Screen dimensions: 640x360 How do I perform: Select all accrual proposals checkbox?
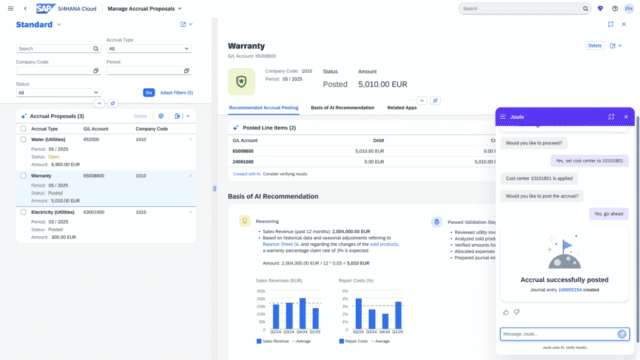click(23, 129)
